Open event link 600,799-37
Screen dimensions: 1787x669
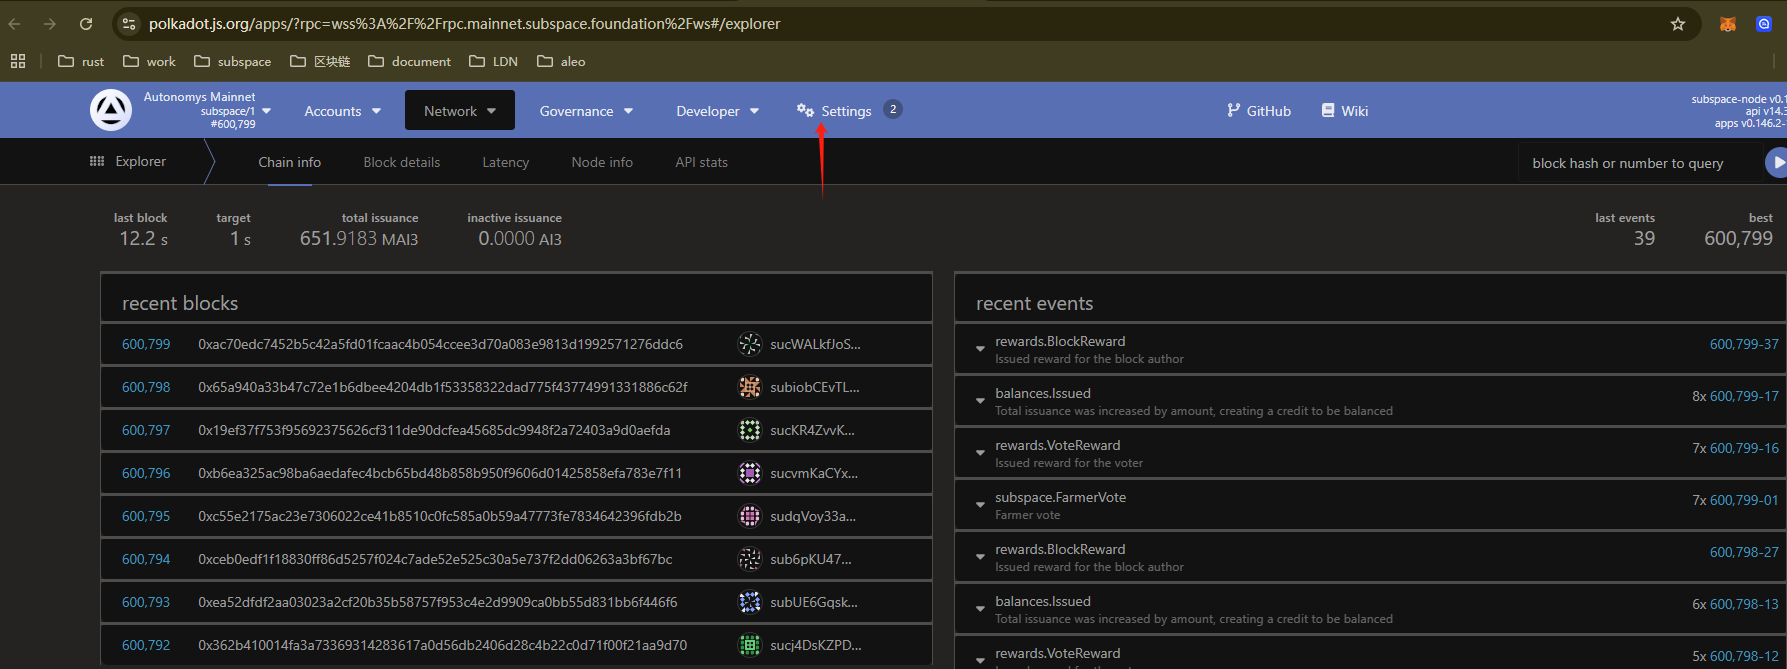(x=1743, y=344)
